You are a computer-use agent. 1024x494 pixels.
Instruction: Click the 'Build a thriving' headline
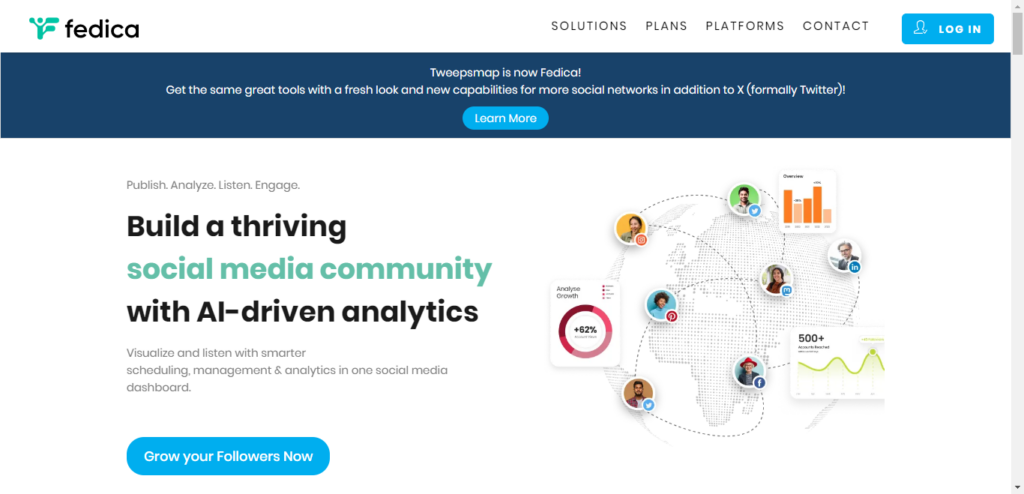(236, 226)
